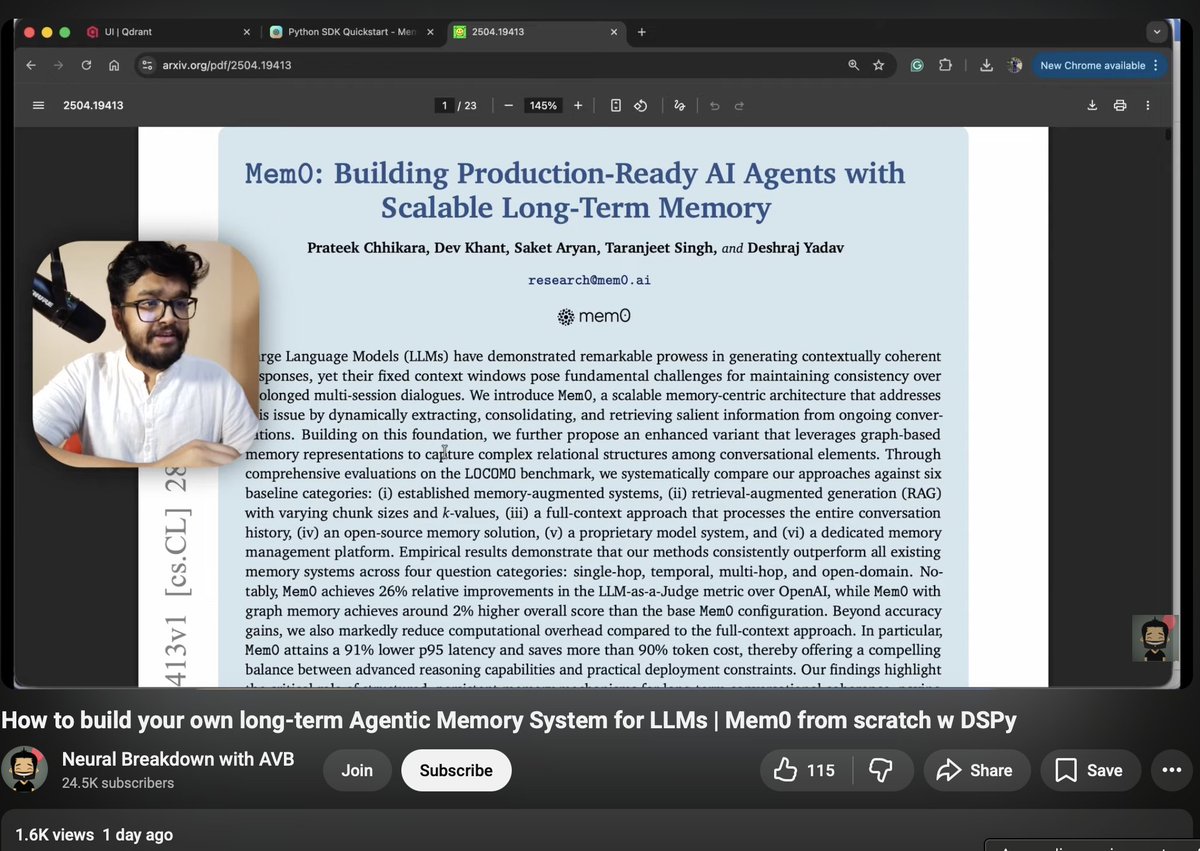Image resolution: width=1200 pixels, height=851 pixels.
Task: Click the PDF redo arrow
Action: (740, 105)
